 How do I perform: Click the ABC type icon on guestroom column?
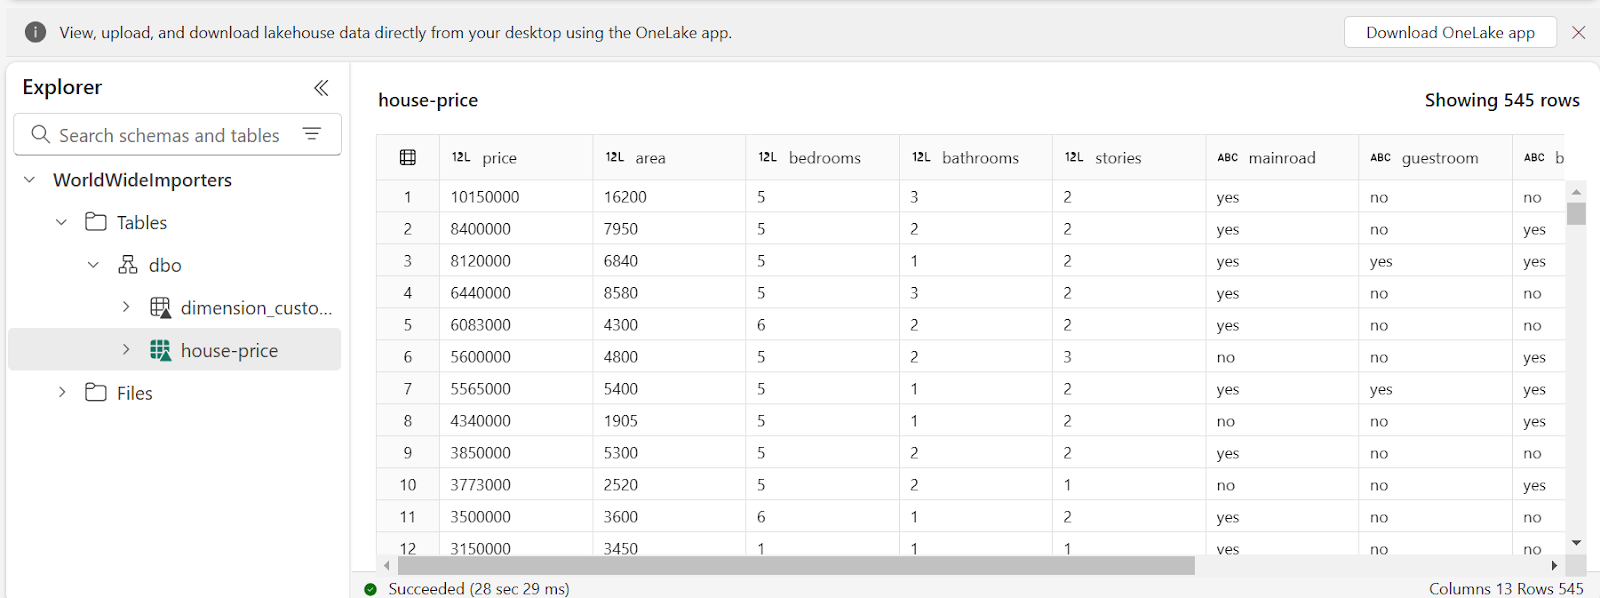(x=1381, y=157)
